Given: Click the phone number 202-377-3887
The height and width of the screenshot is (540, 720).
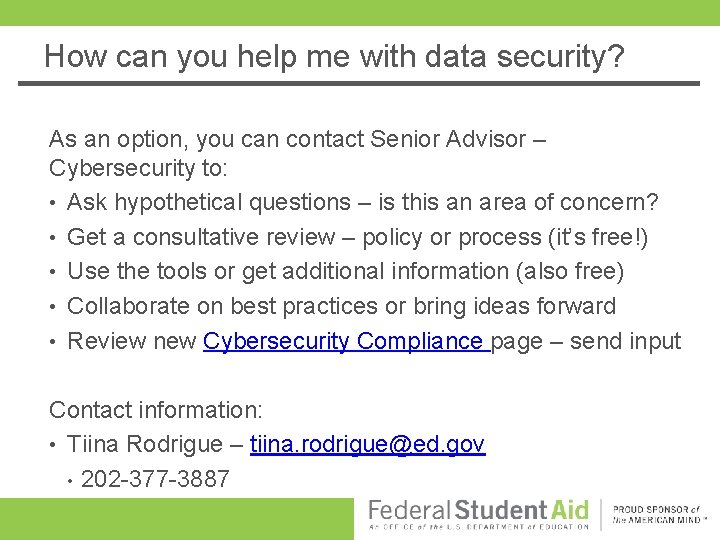Looking at the screenshot, I should (155, 479).
